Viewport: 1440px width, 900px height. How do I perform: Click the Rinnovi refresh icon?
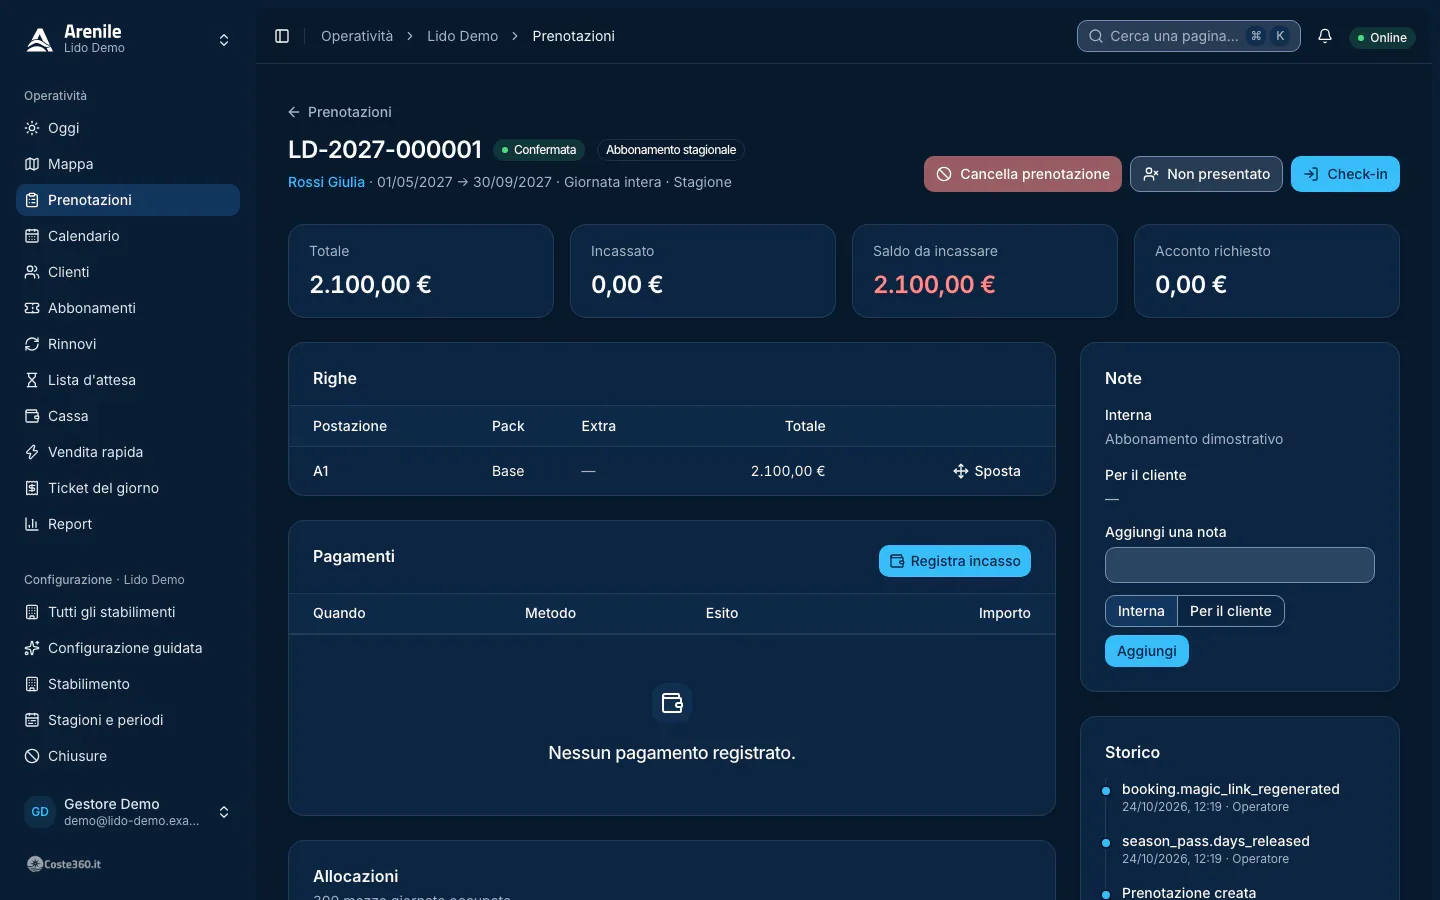32,344
